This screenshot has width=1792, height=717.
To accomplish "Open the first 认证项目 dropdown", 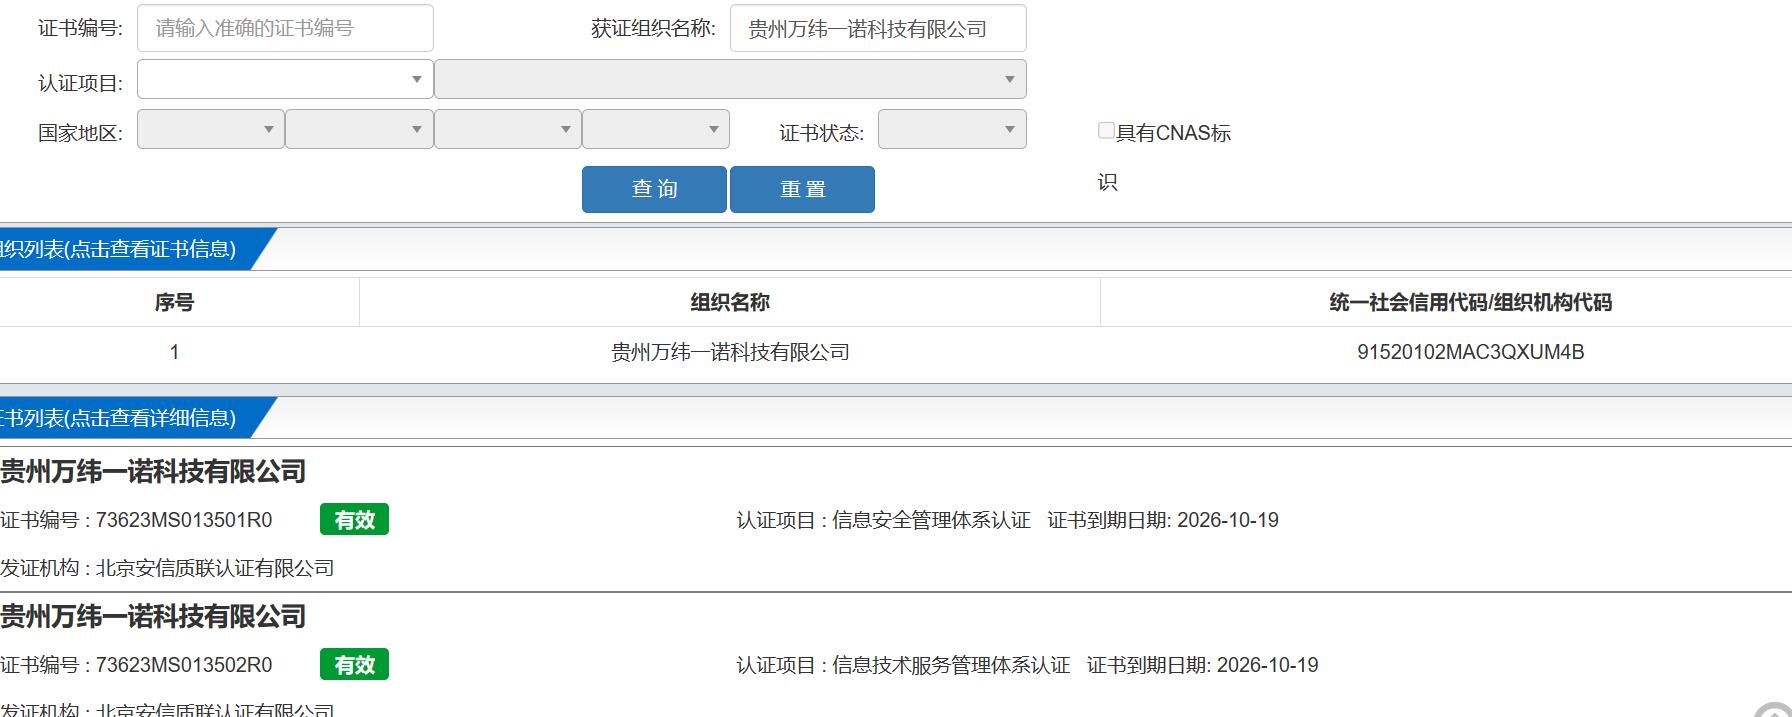I will pos(285,79).
